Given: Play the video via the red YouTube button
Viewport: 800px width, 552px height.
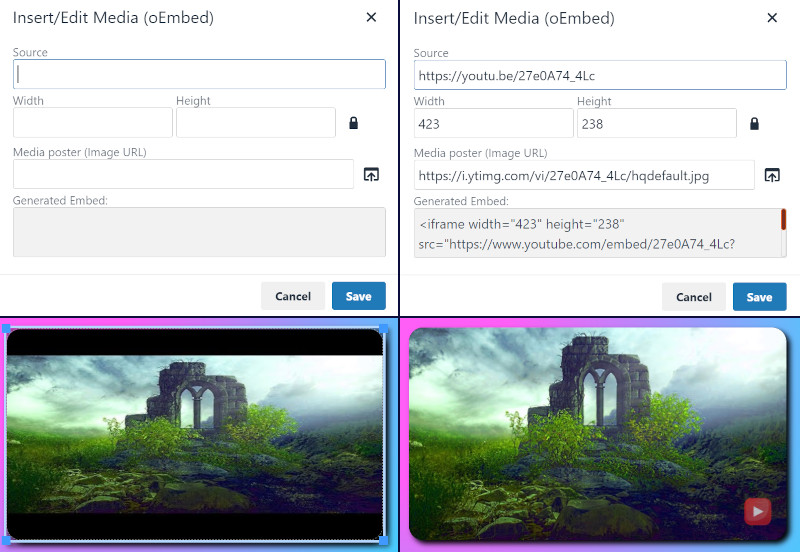Looking at the screenshot, I should click(758, 511).
